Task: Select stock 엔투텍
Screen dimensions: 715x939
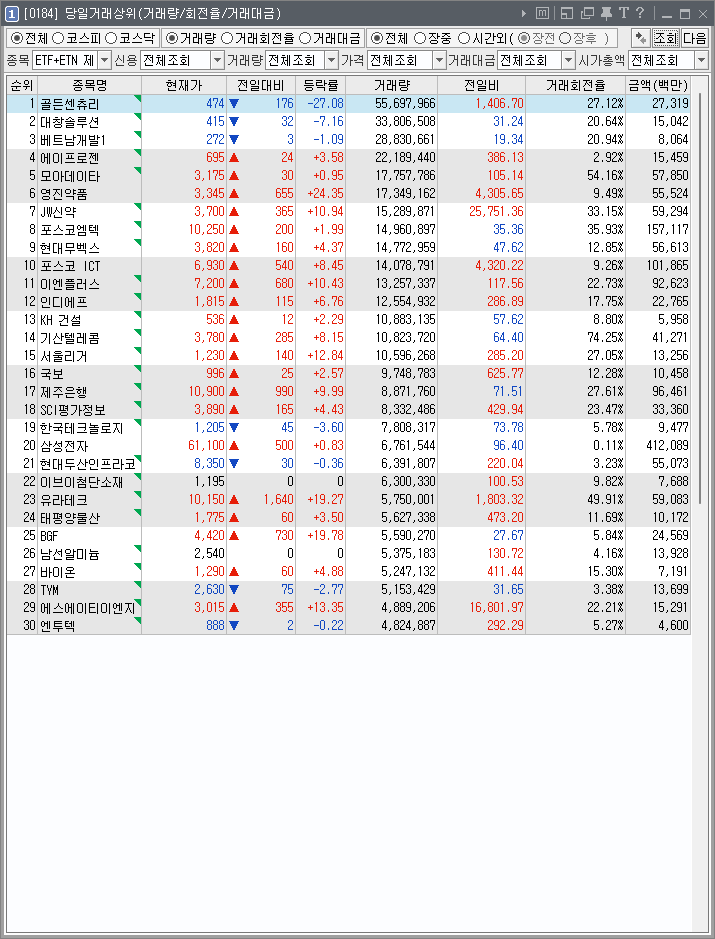Action: pyautogui.click(x=57, y=625)
